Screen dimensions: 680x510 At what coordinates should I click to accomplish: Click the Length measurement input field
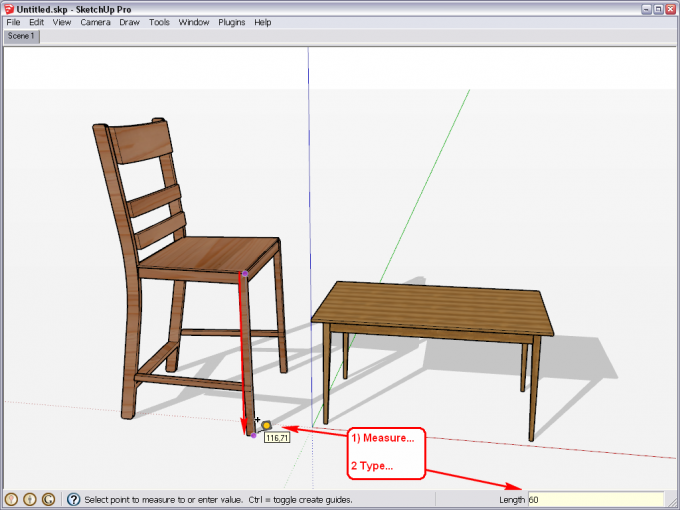595,500
